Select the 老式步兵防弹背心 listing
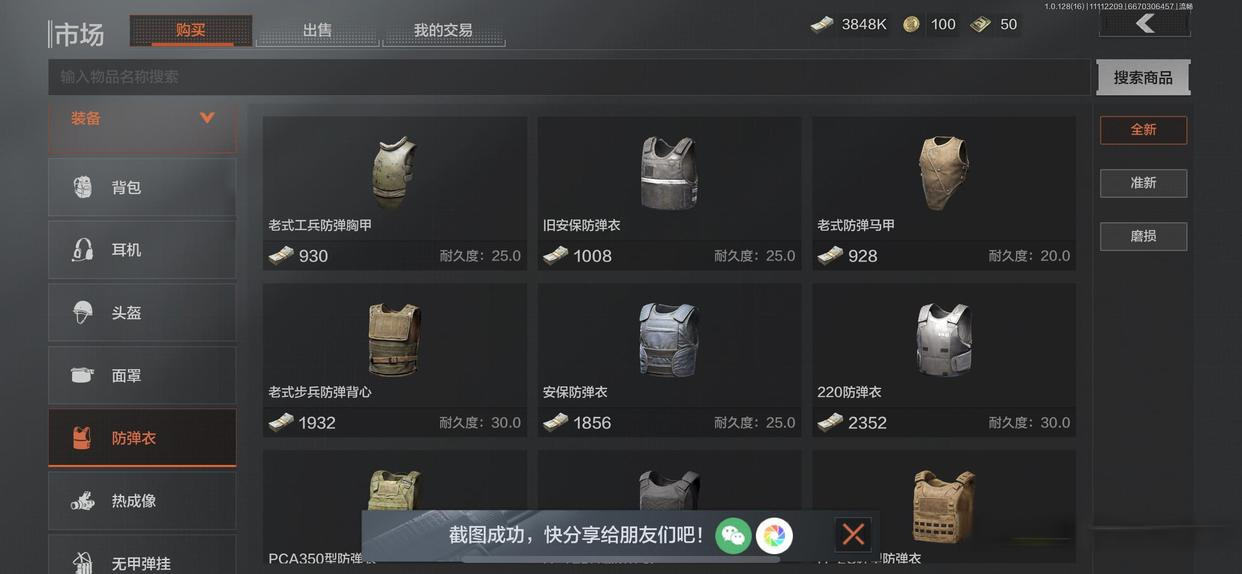This screenshot has width=1242, height=574. coord(395,360)
